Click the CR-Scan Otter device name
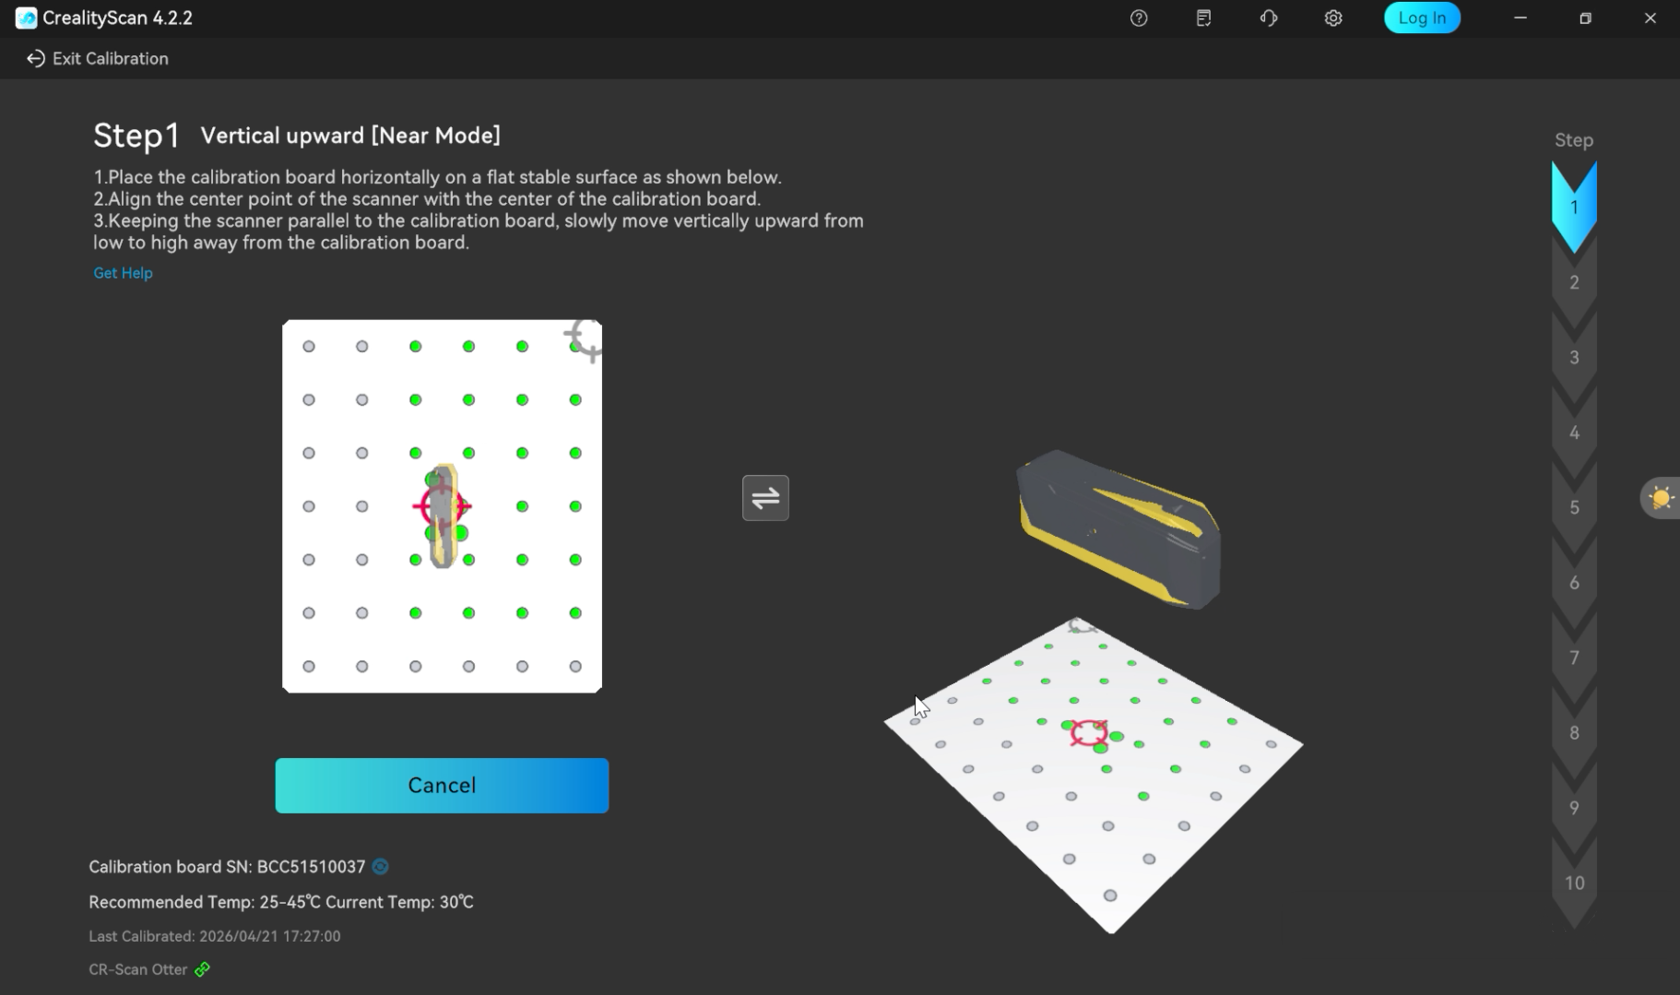Viewport: 1680px width, 995px height. point(138,969)
